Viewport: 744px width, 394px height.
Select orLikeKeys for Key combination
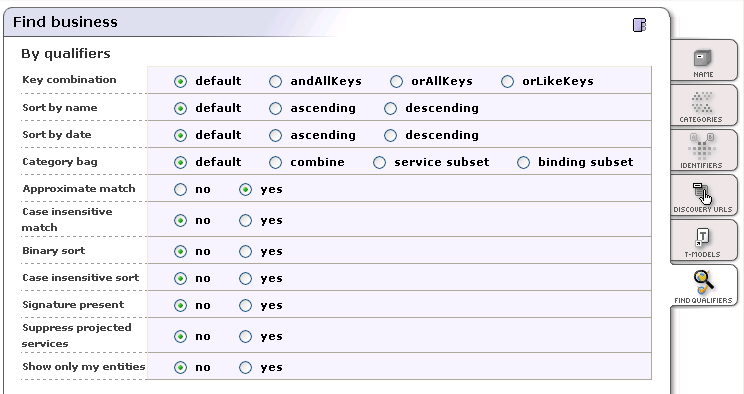coord(507,82)
